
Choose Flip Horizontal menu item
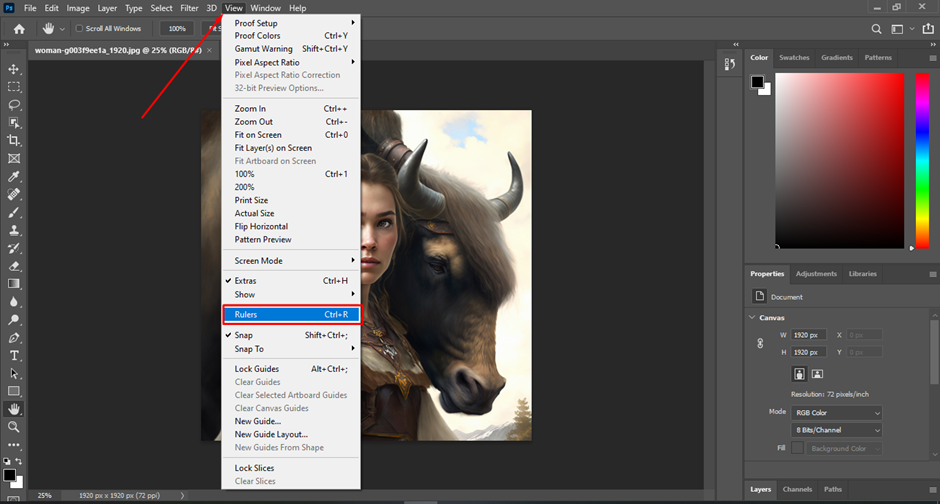291,227
